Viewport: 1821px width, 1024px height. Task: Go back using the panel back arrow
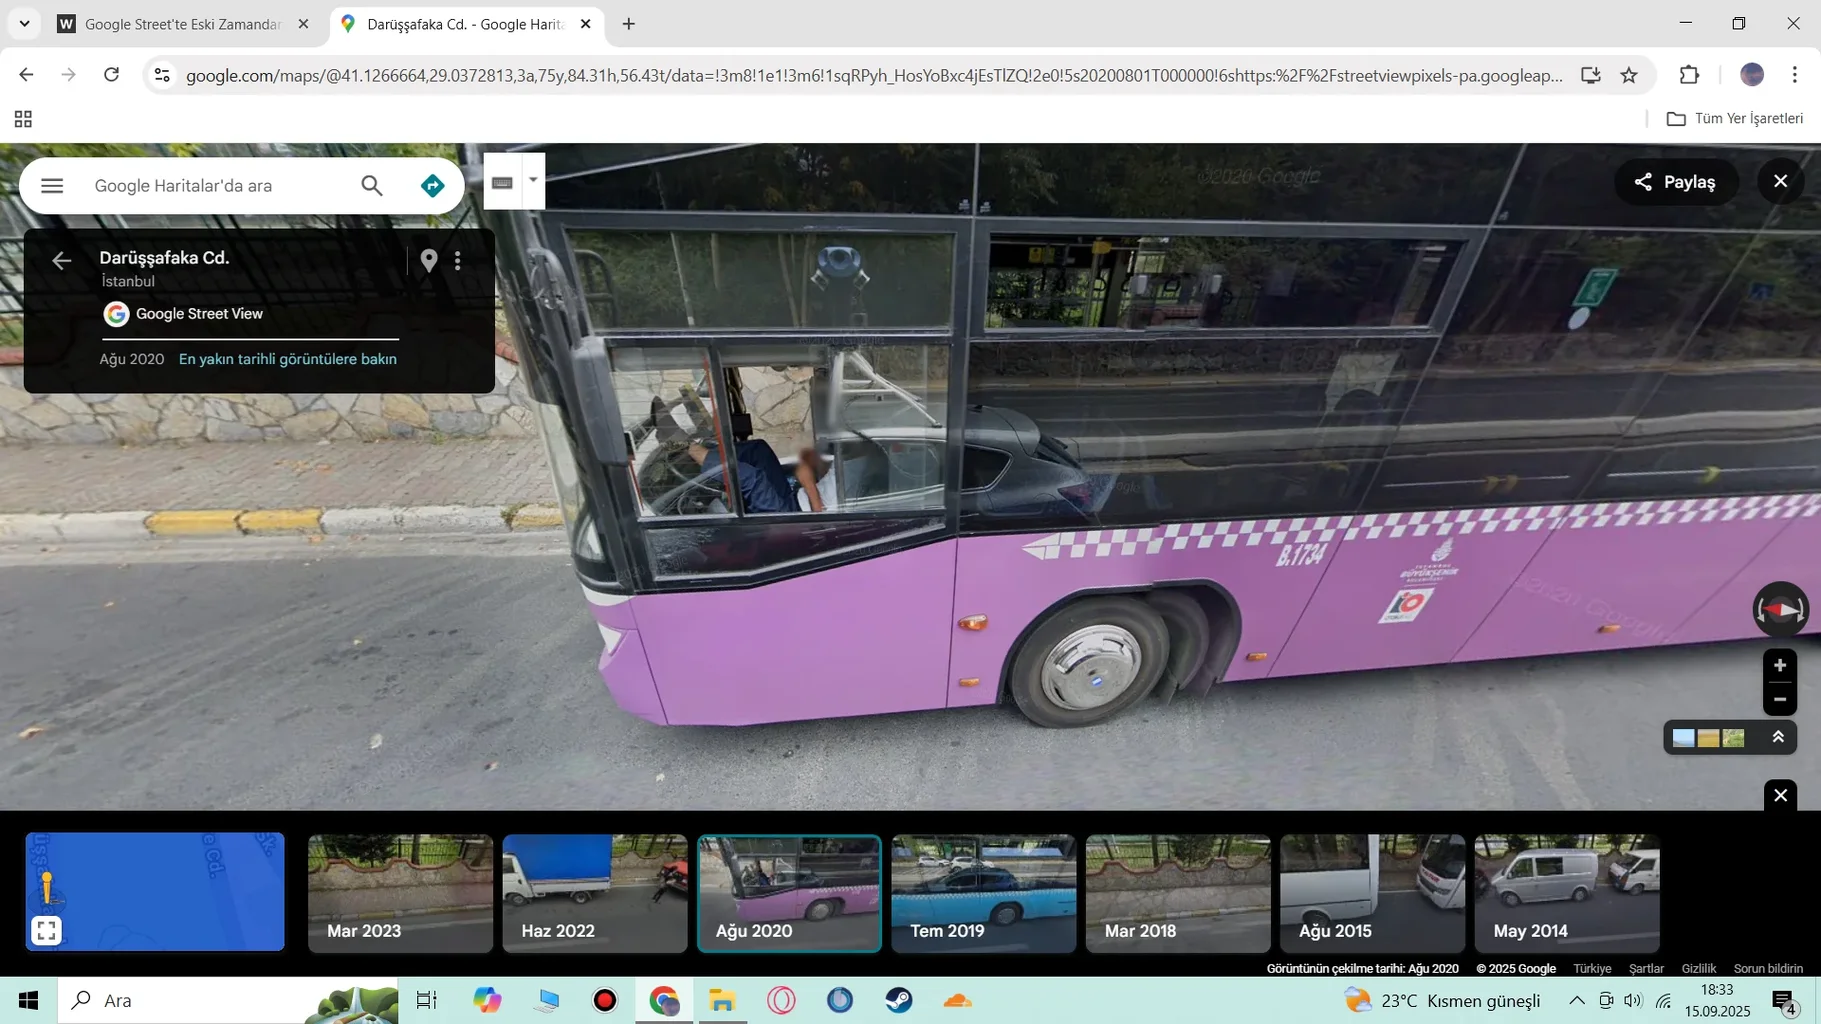point(61,260)
